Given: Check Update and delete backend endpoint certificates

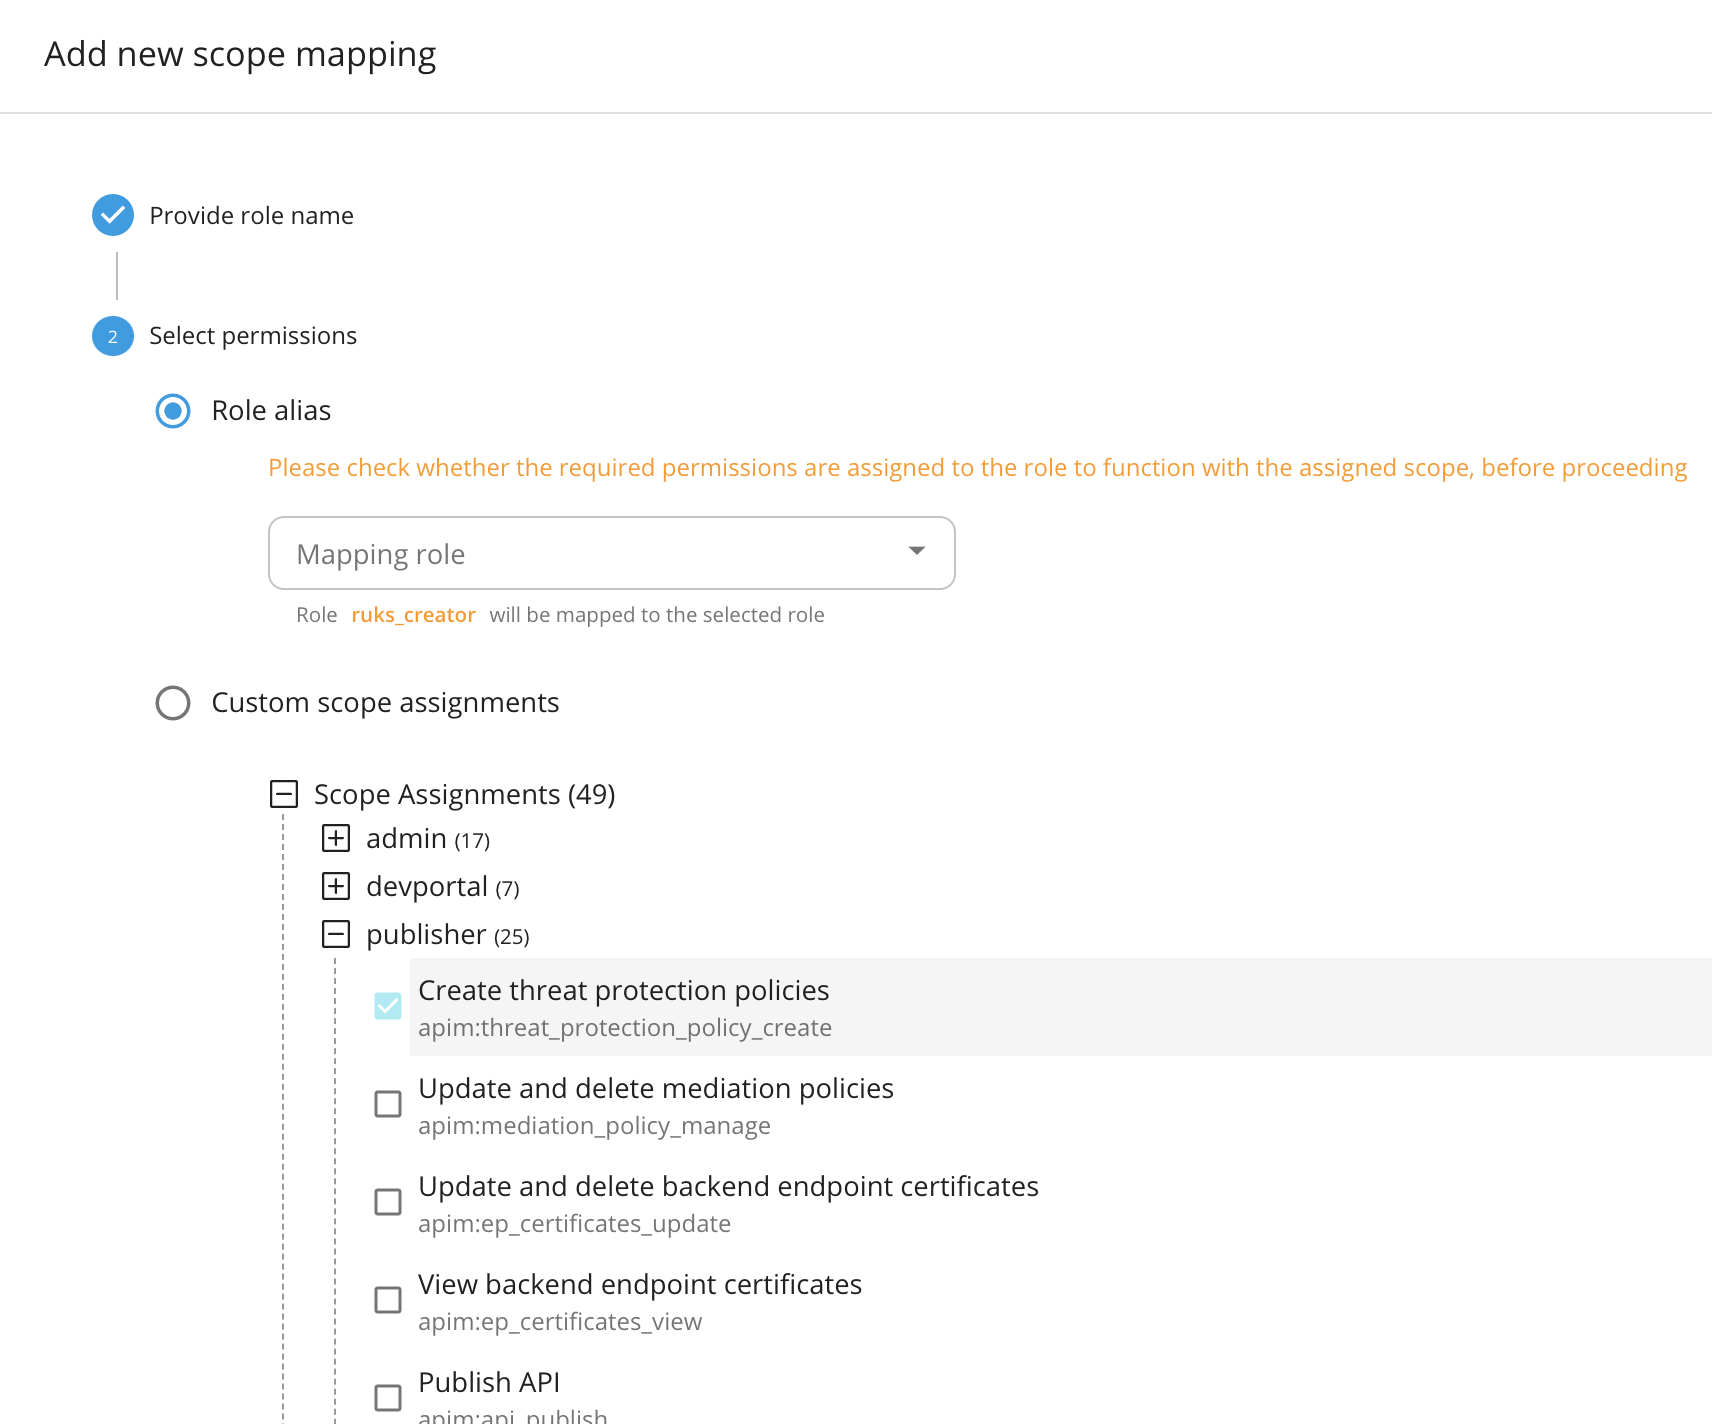Looking at the screenshot, I should pyautogui.click(x=388, y=1202).
